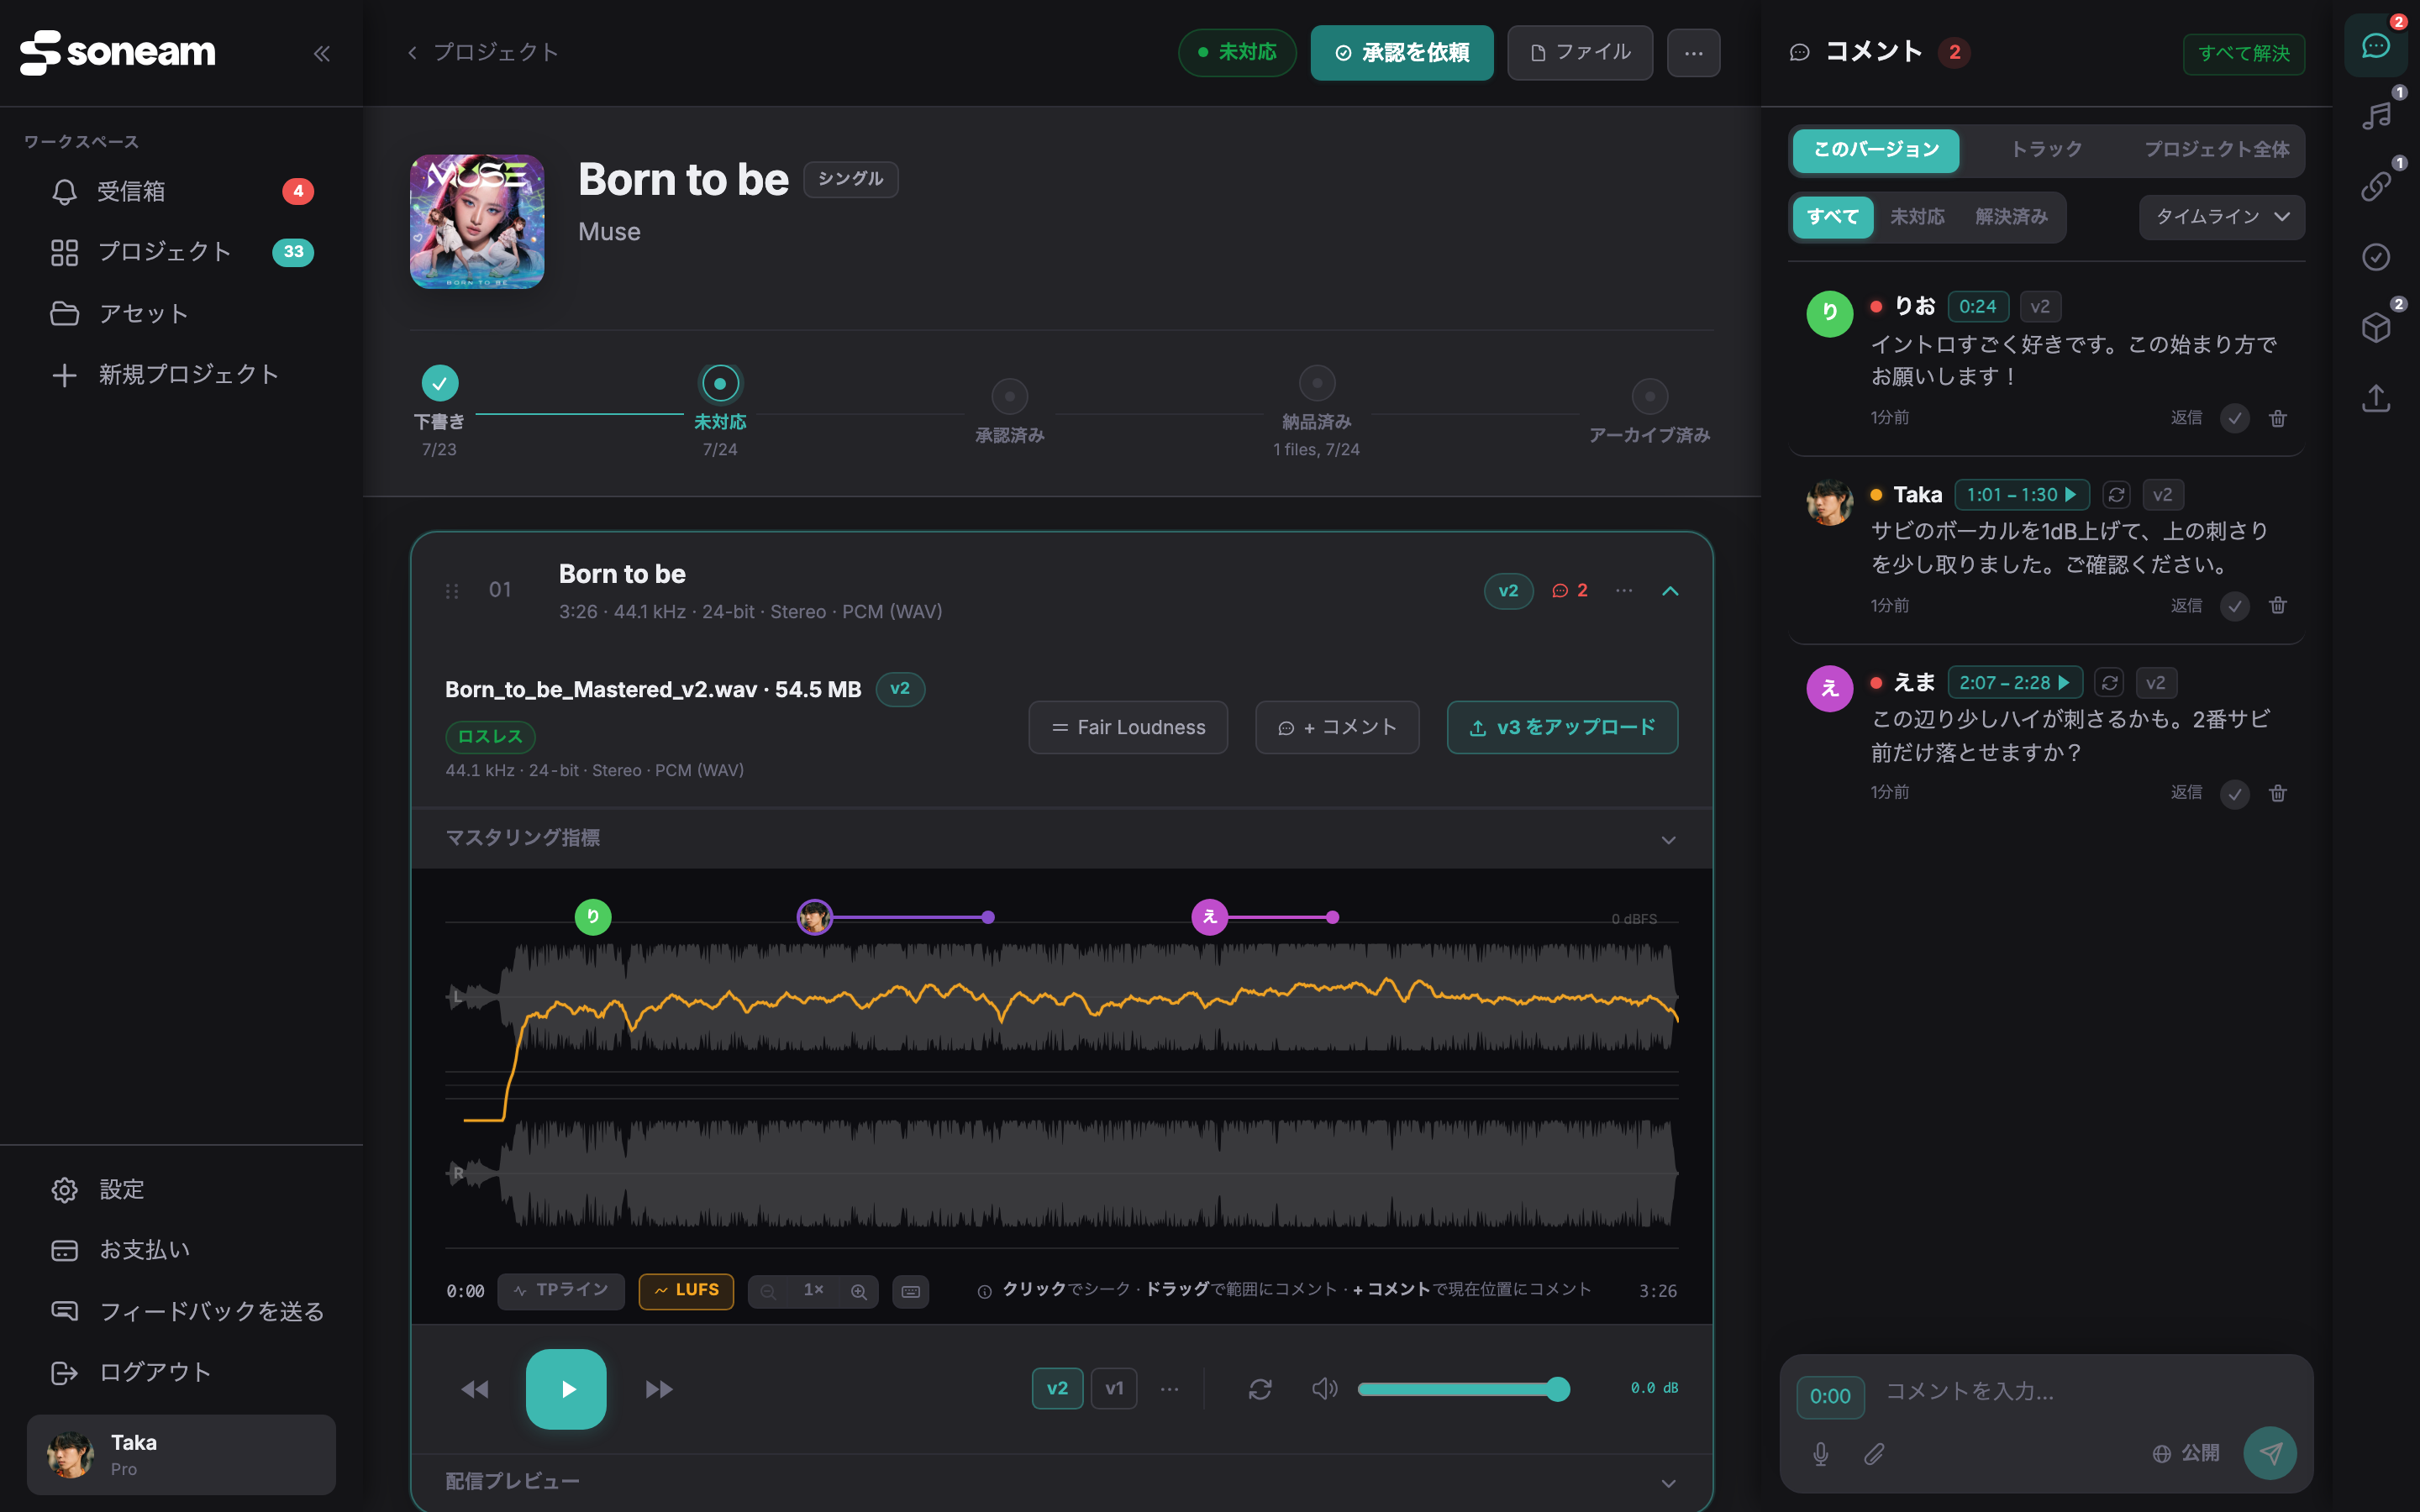The width and height of the screenshot is (2420, 1512).
Task: Delete Taka's comment with trash icon
Action: (2278, 605)
